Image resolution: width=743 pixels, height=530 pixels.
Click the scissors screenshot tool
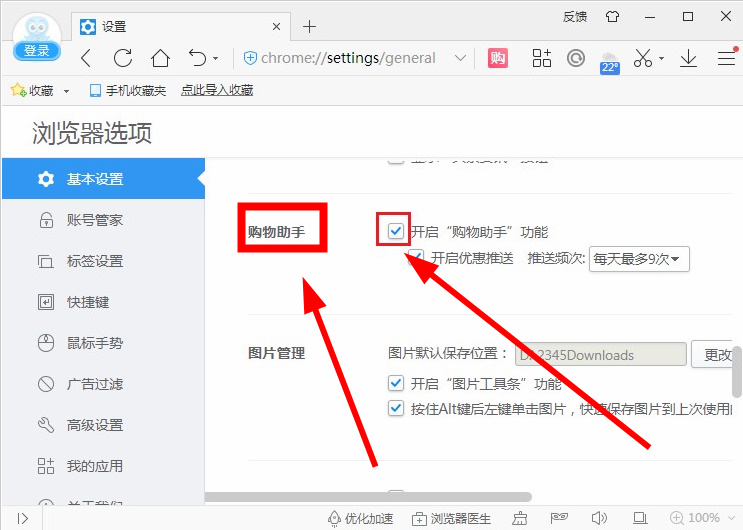(x=643, y=58)
